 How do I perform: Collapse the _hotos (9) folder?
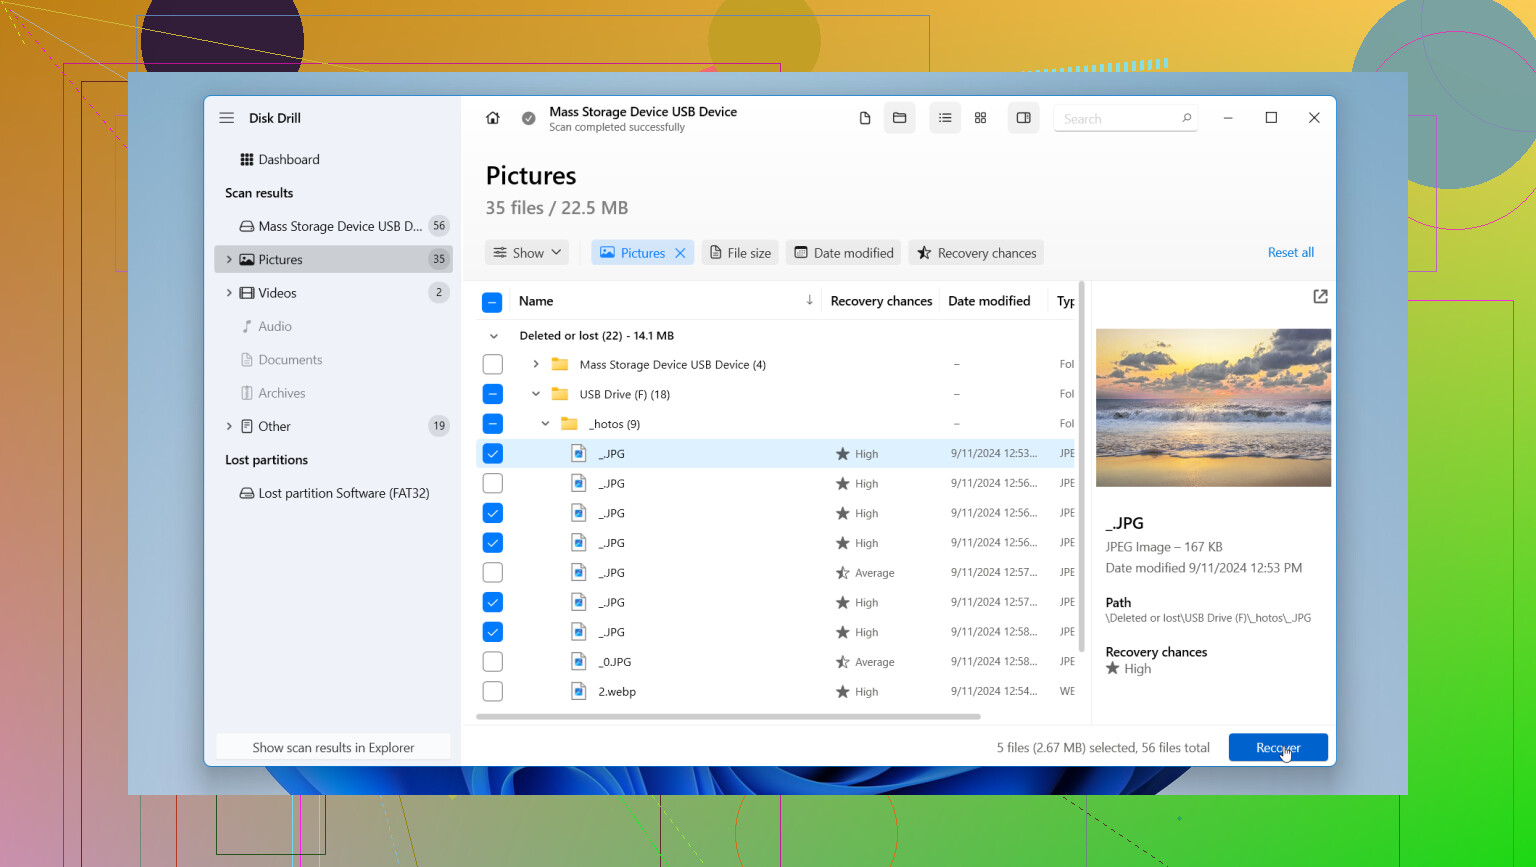pos(545,424)
